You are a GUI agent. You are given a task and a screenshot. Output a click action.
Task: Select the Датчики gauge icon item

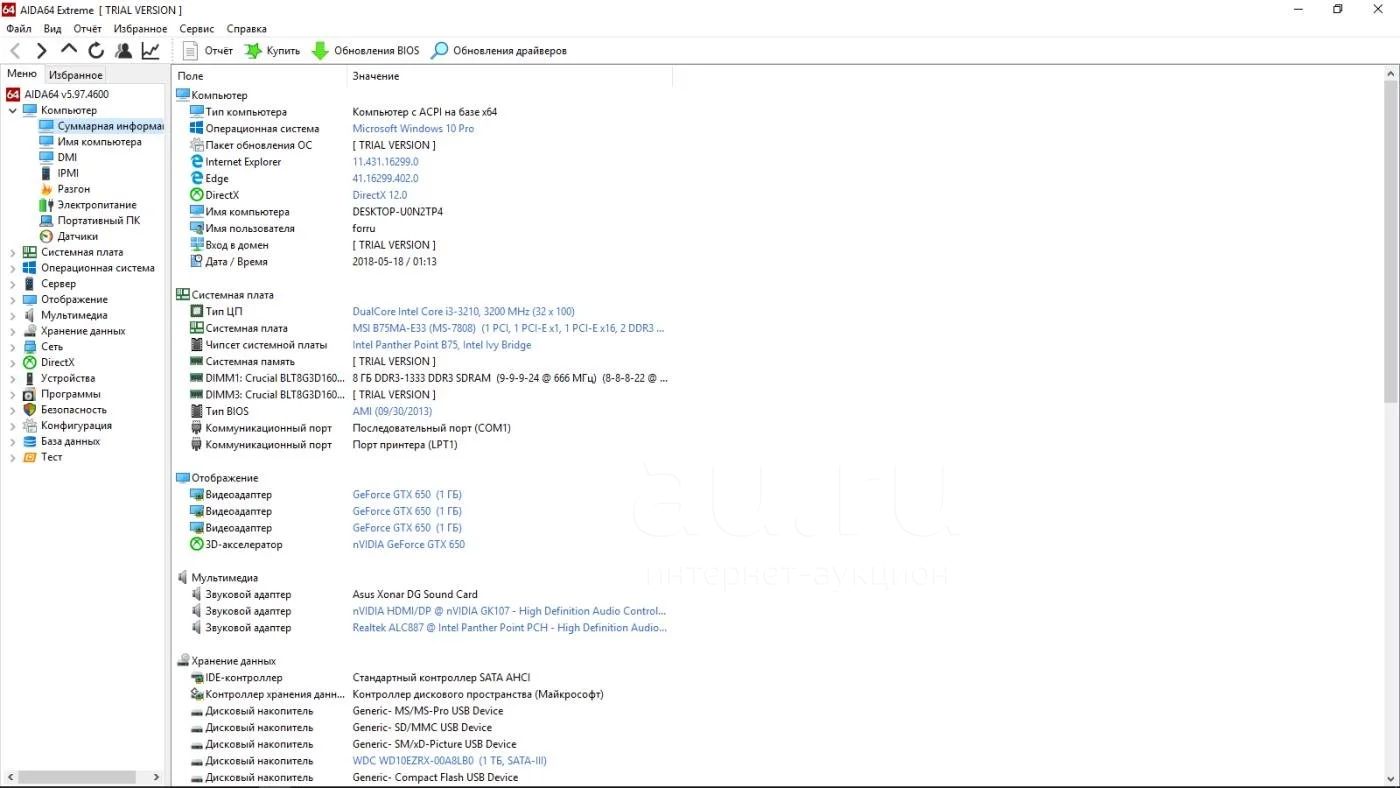tap(46, 236)
